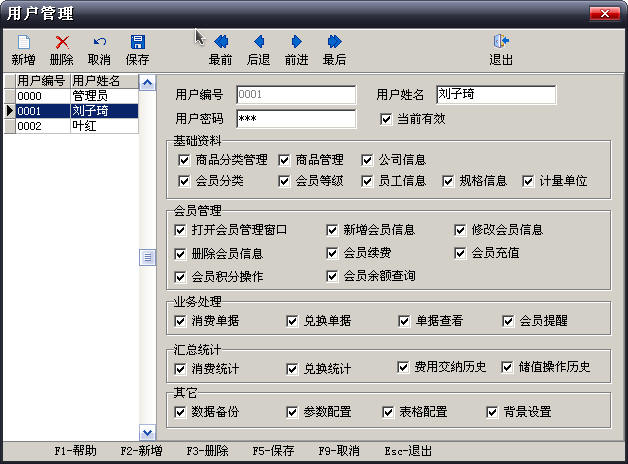Close the 用户管理 window
Screen dimensions: 628x464
pos(605,14)
